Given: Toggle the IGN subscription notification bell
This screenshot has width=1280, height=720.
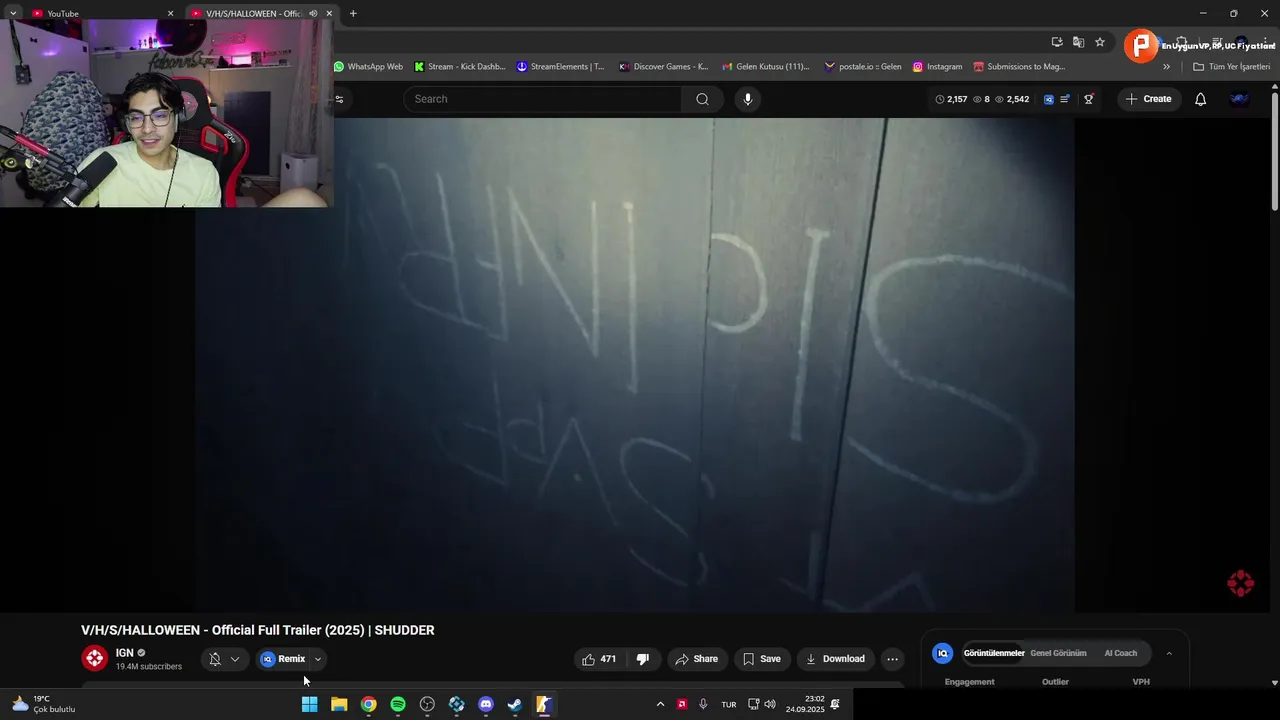Looking at the screenshot, I should (214, 659).
